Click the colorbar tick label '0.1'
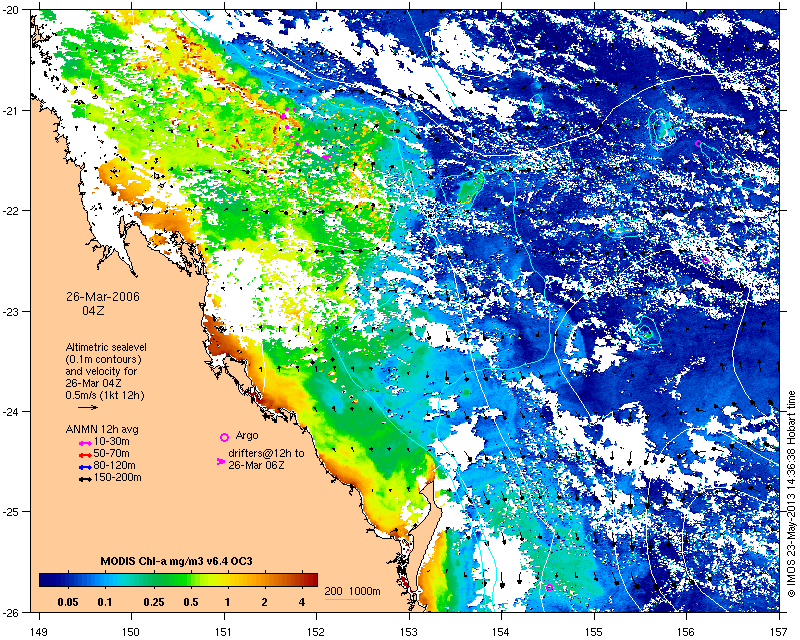The width and height of the screenshot is (800, 640). click(105, 602)
